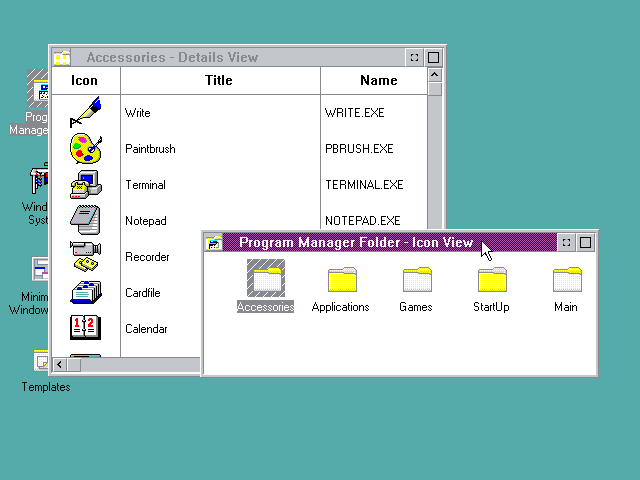Minimize the Accessories Details View window

414,58
